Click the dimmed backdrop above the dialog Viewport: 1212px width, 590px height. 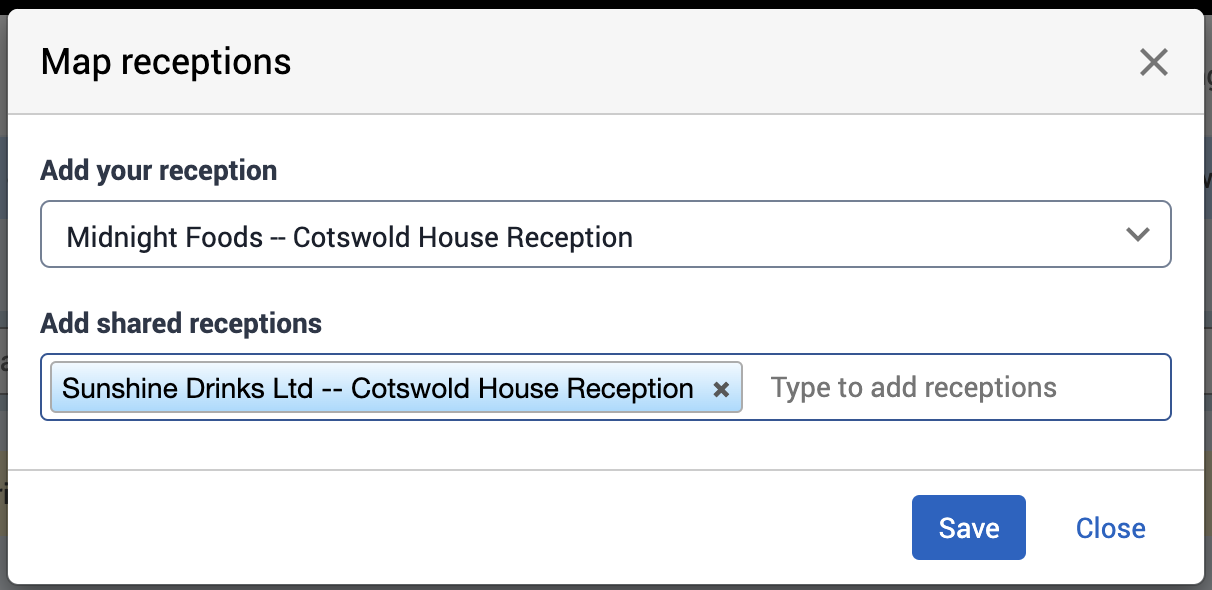click(600, 4)
